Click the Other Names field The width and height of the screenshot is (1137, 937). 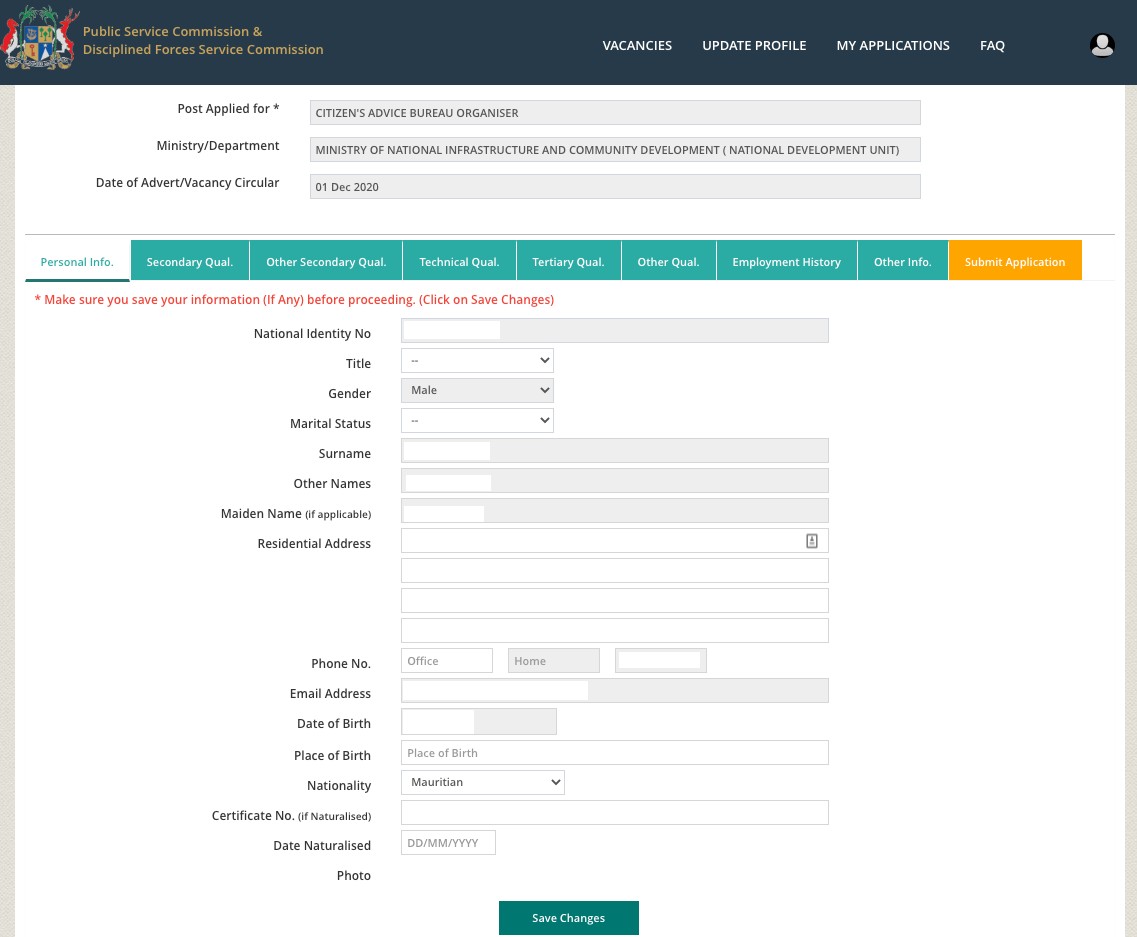[615, 481]
